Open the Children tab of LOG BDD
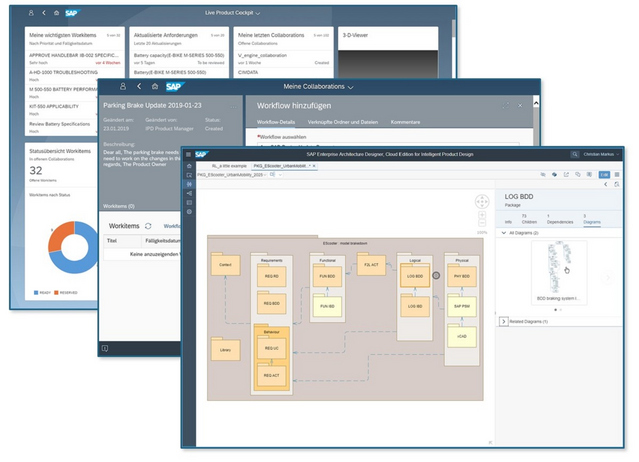 point(529,219)
